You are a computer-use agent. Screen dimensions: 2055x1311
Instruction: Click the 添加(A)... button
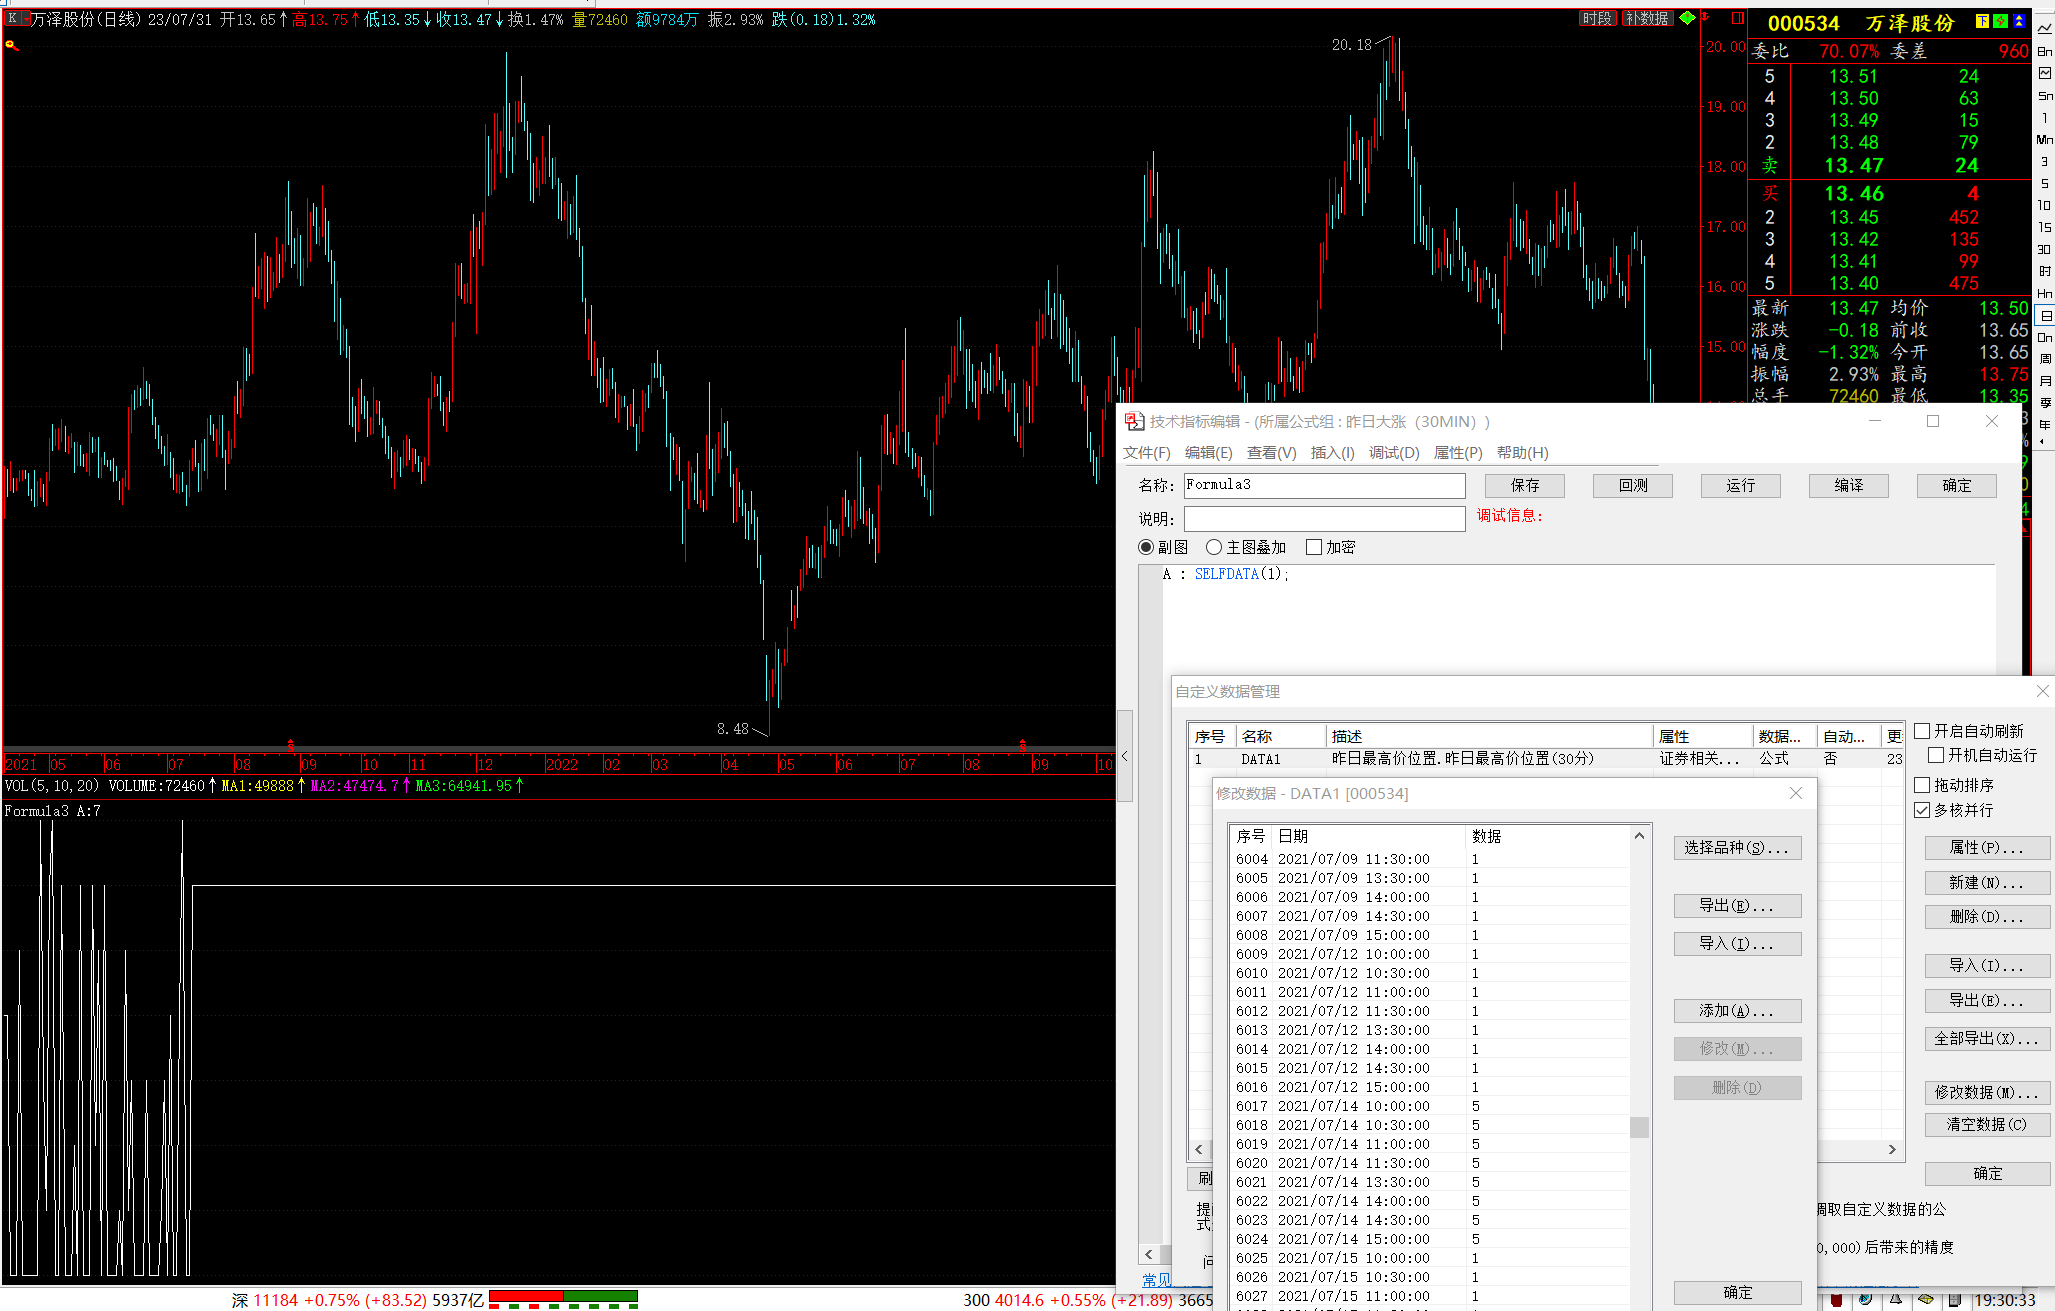click(x=1738, y=1011)
